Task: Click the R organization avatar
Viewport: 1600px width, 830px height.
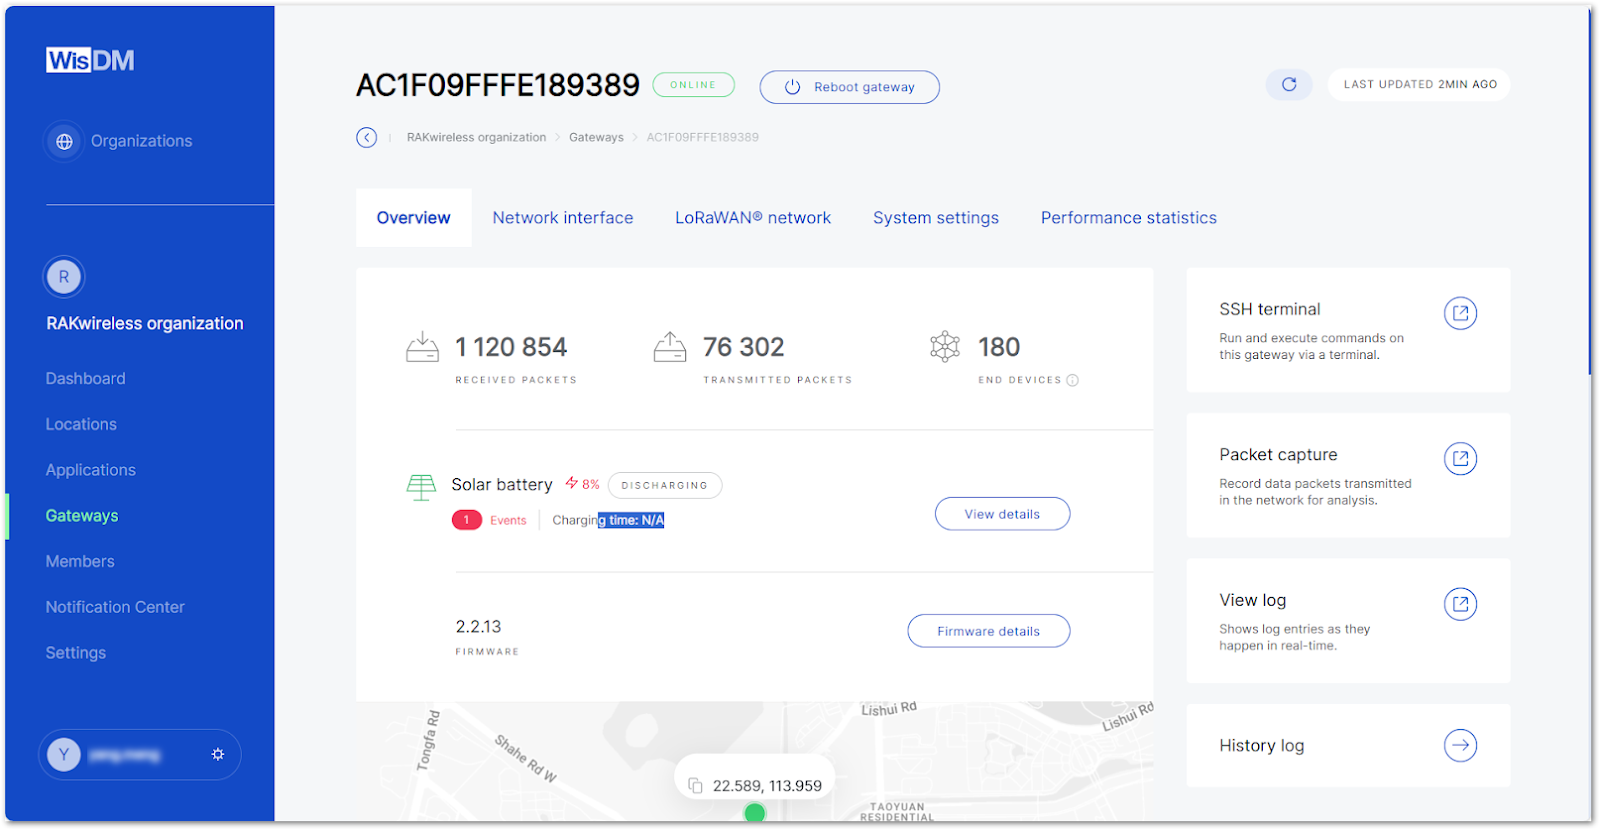Action: point(64,277)
